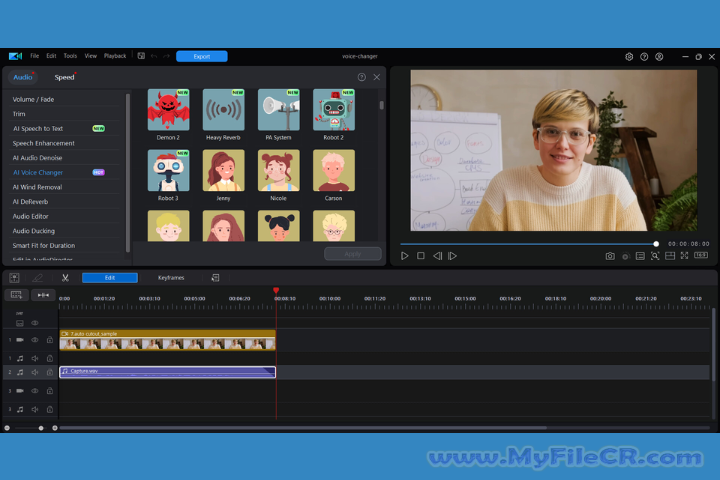
Task: Close the audio tools panel
Action: point(377,77)
